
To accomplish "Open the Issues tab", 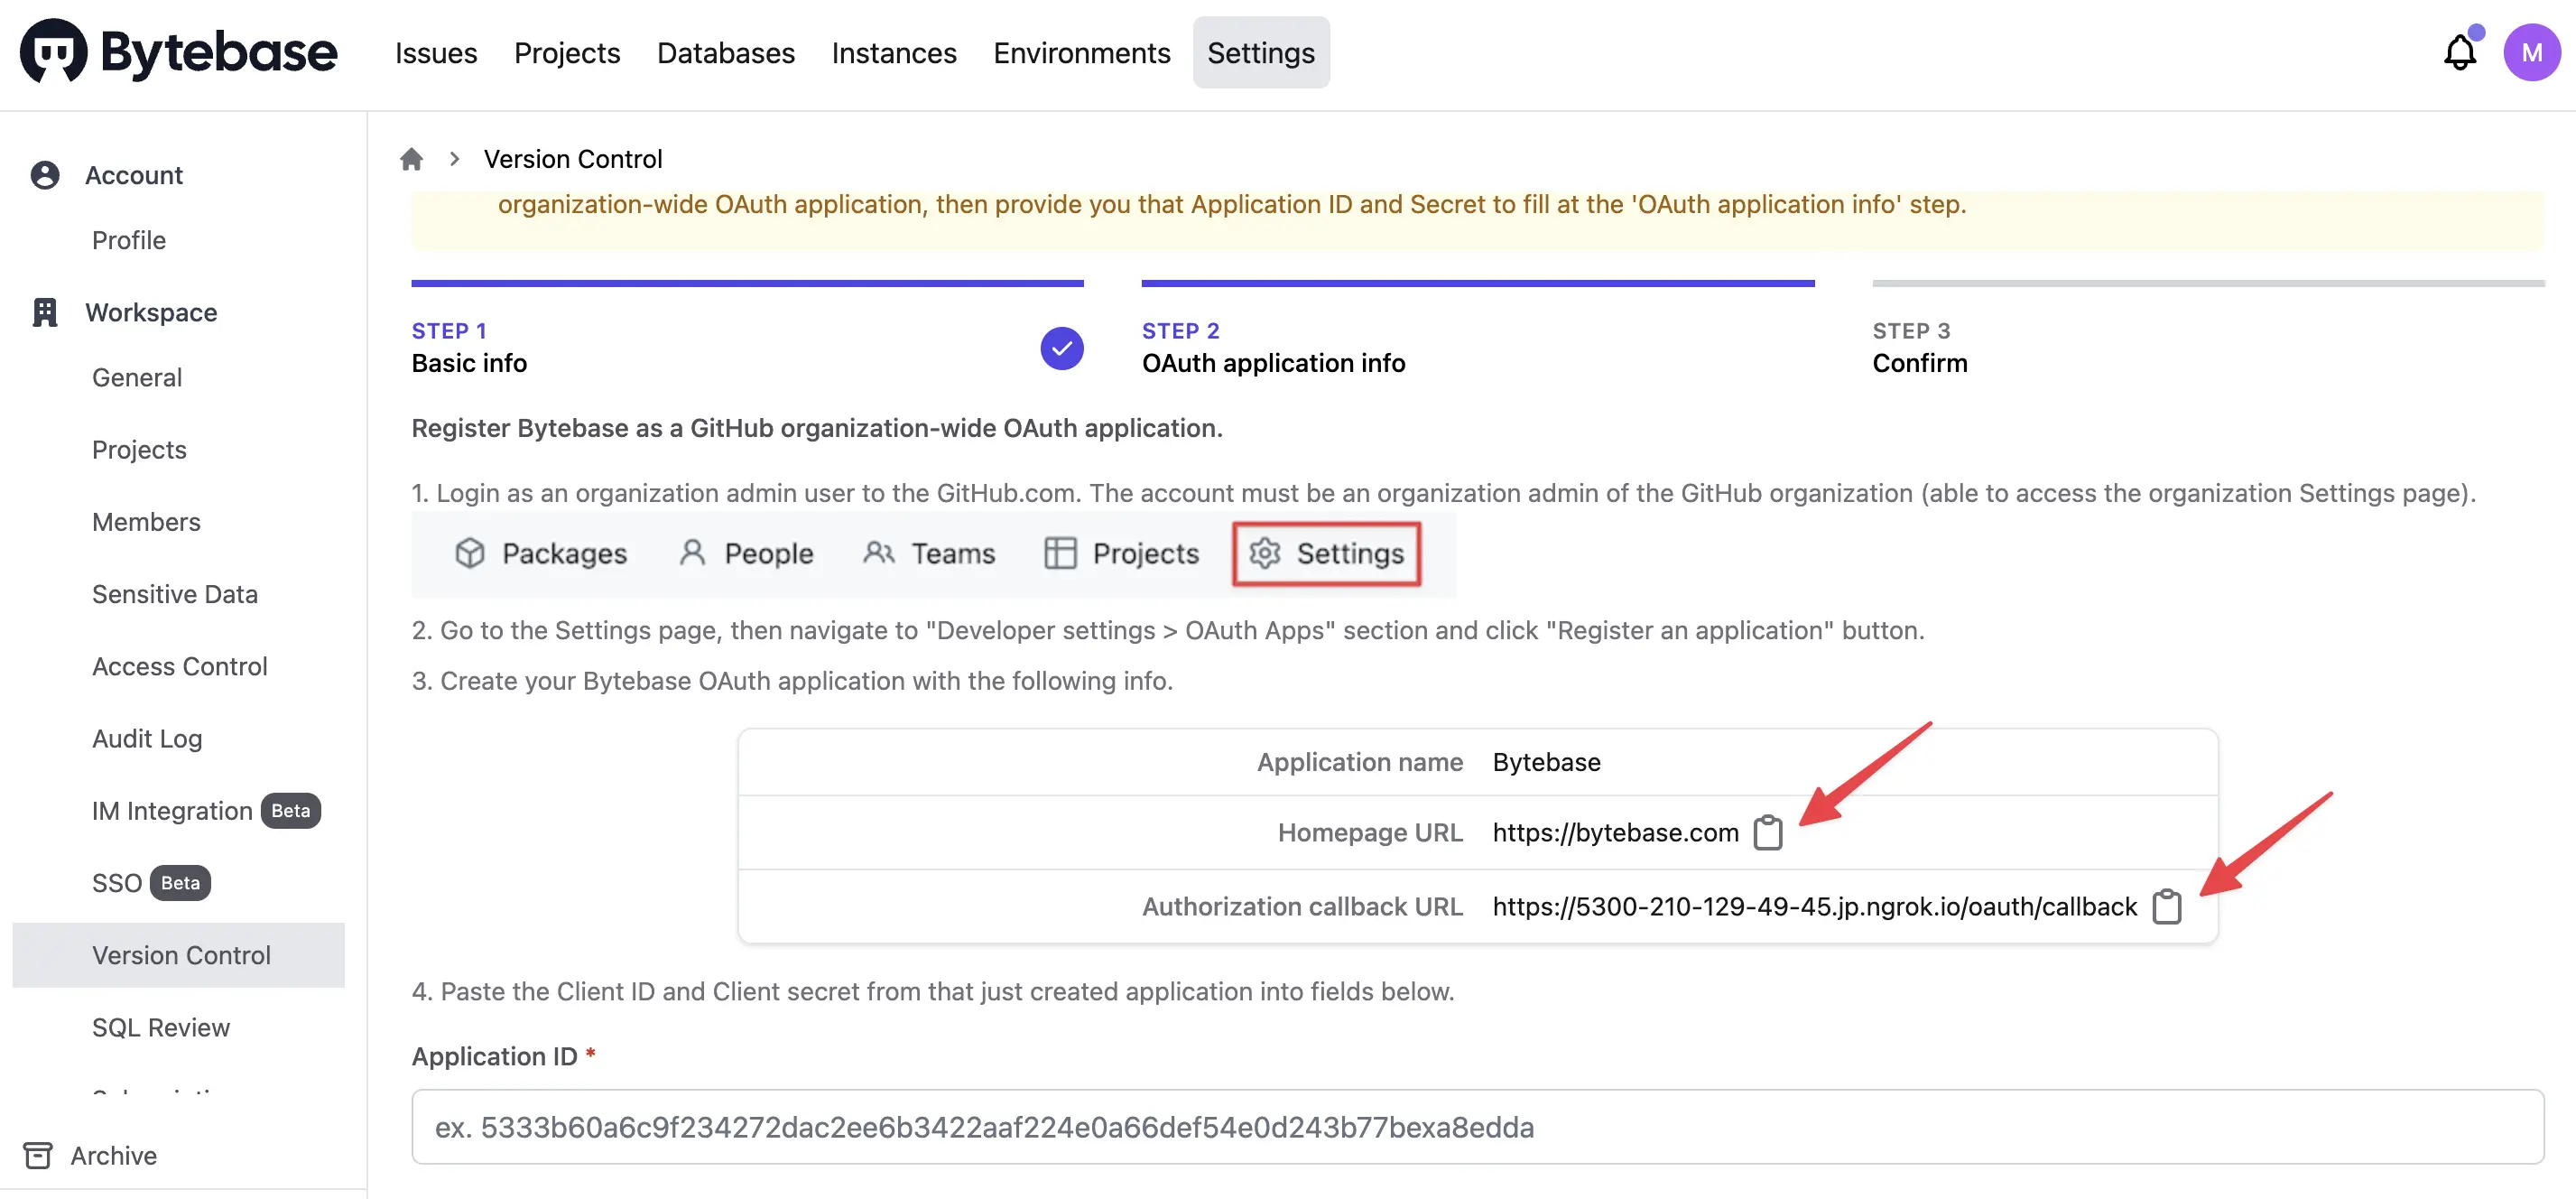I will [x=436, y=52].
